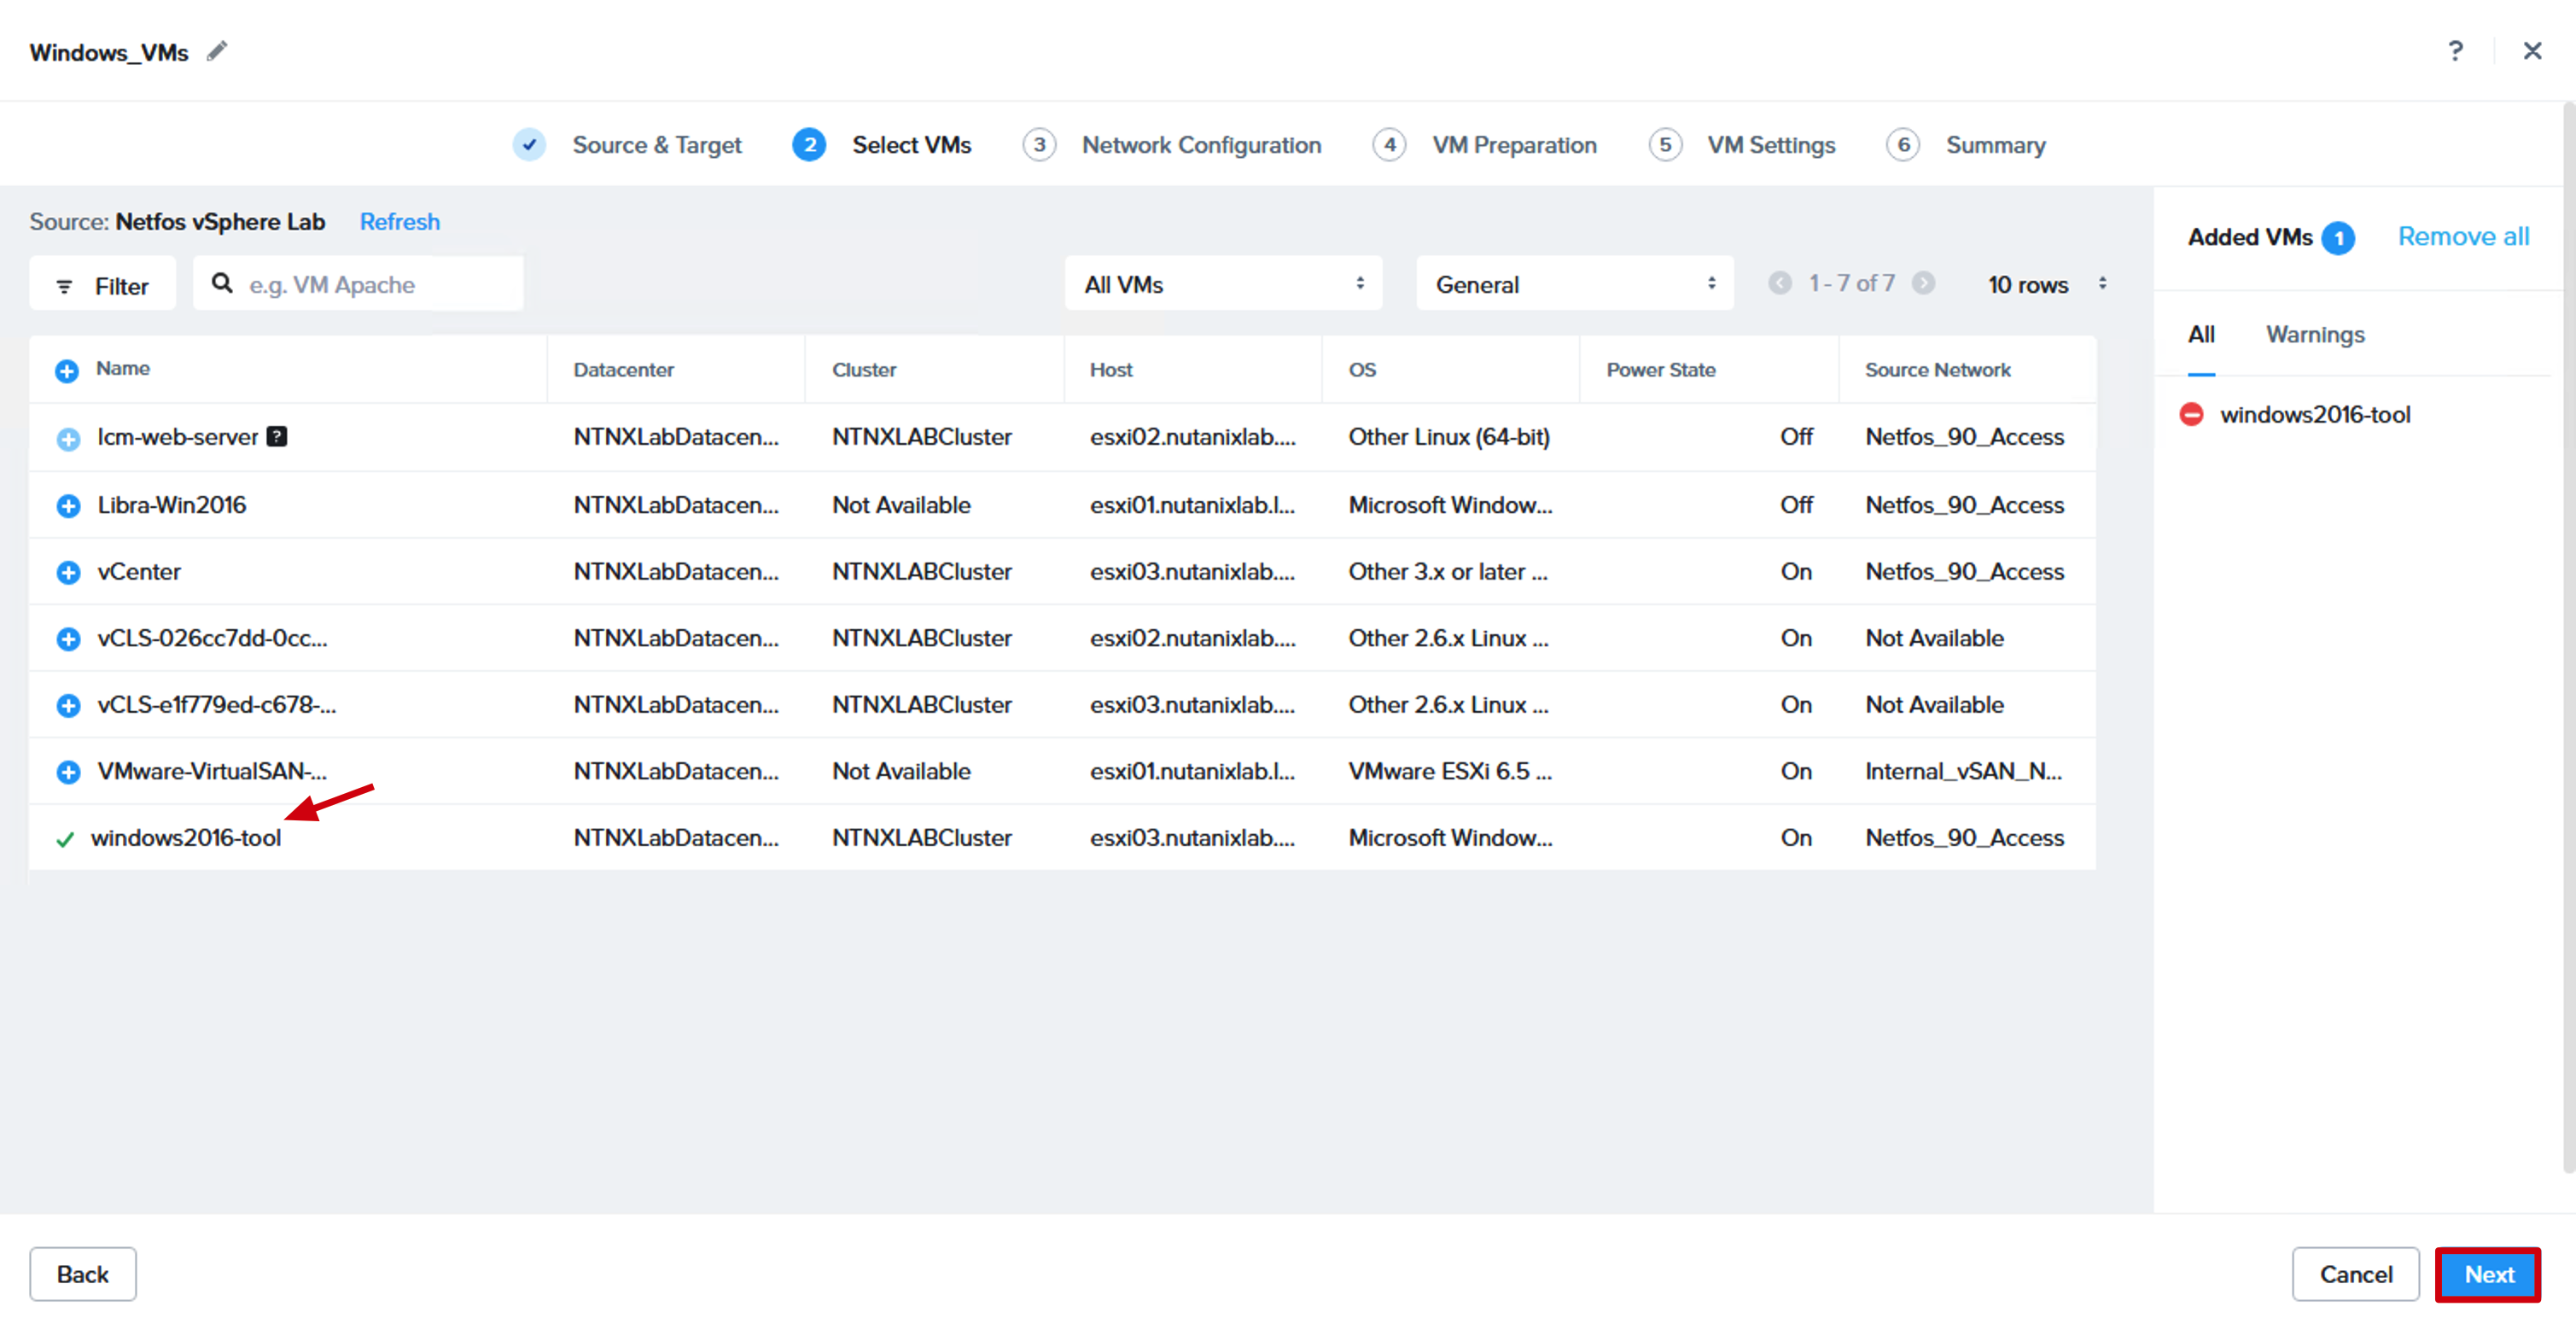Edit the Windows_VMs plan name pencil icon

point(217,51)
